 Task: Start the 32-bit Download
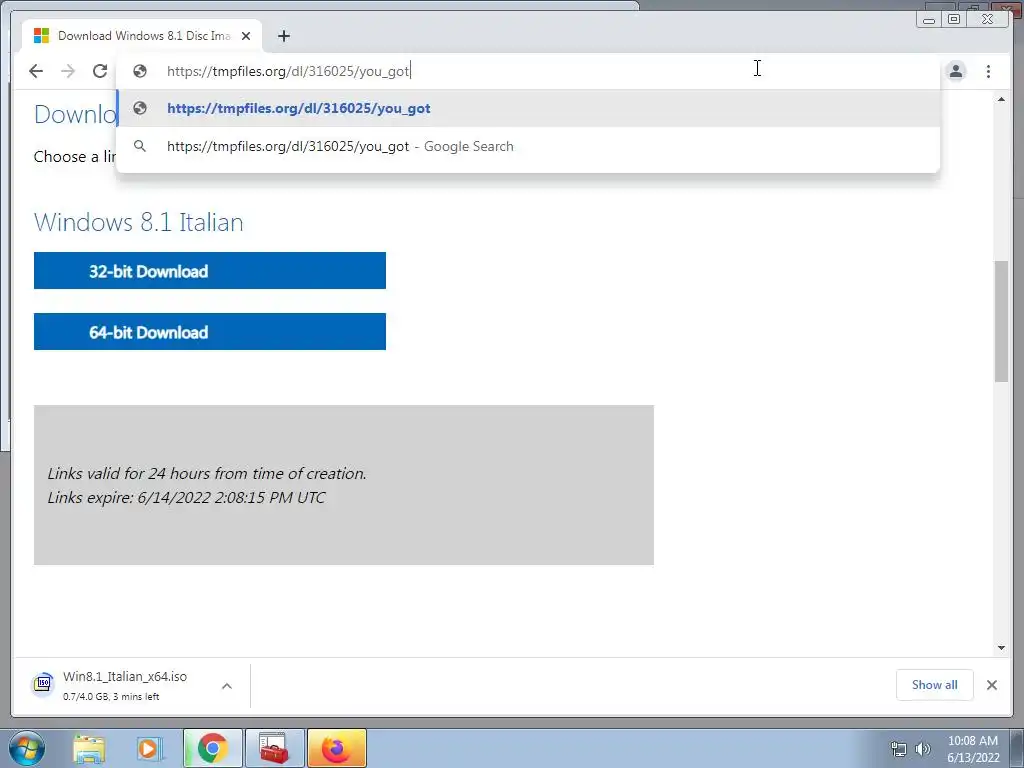tap(210, 270)
